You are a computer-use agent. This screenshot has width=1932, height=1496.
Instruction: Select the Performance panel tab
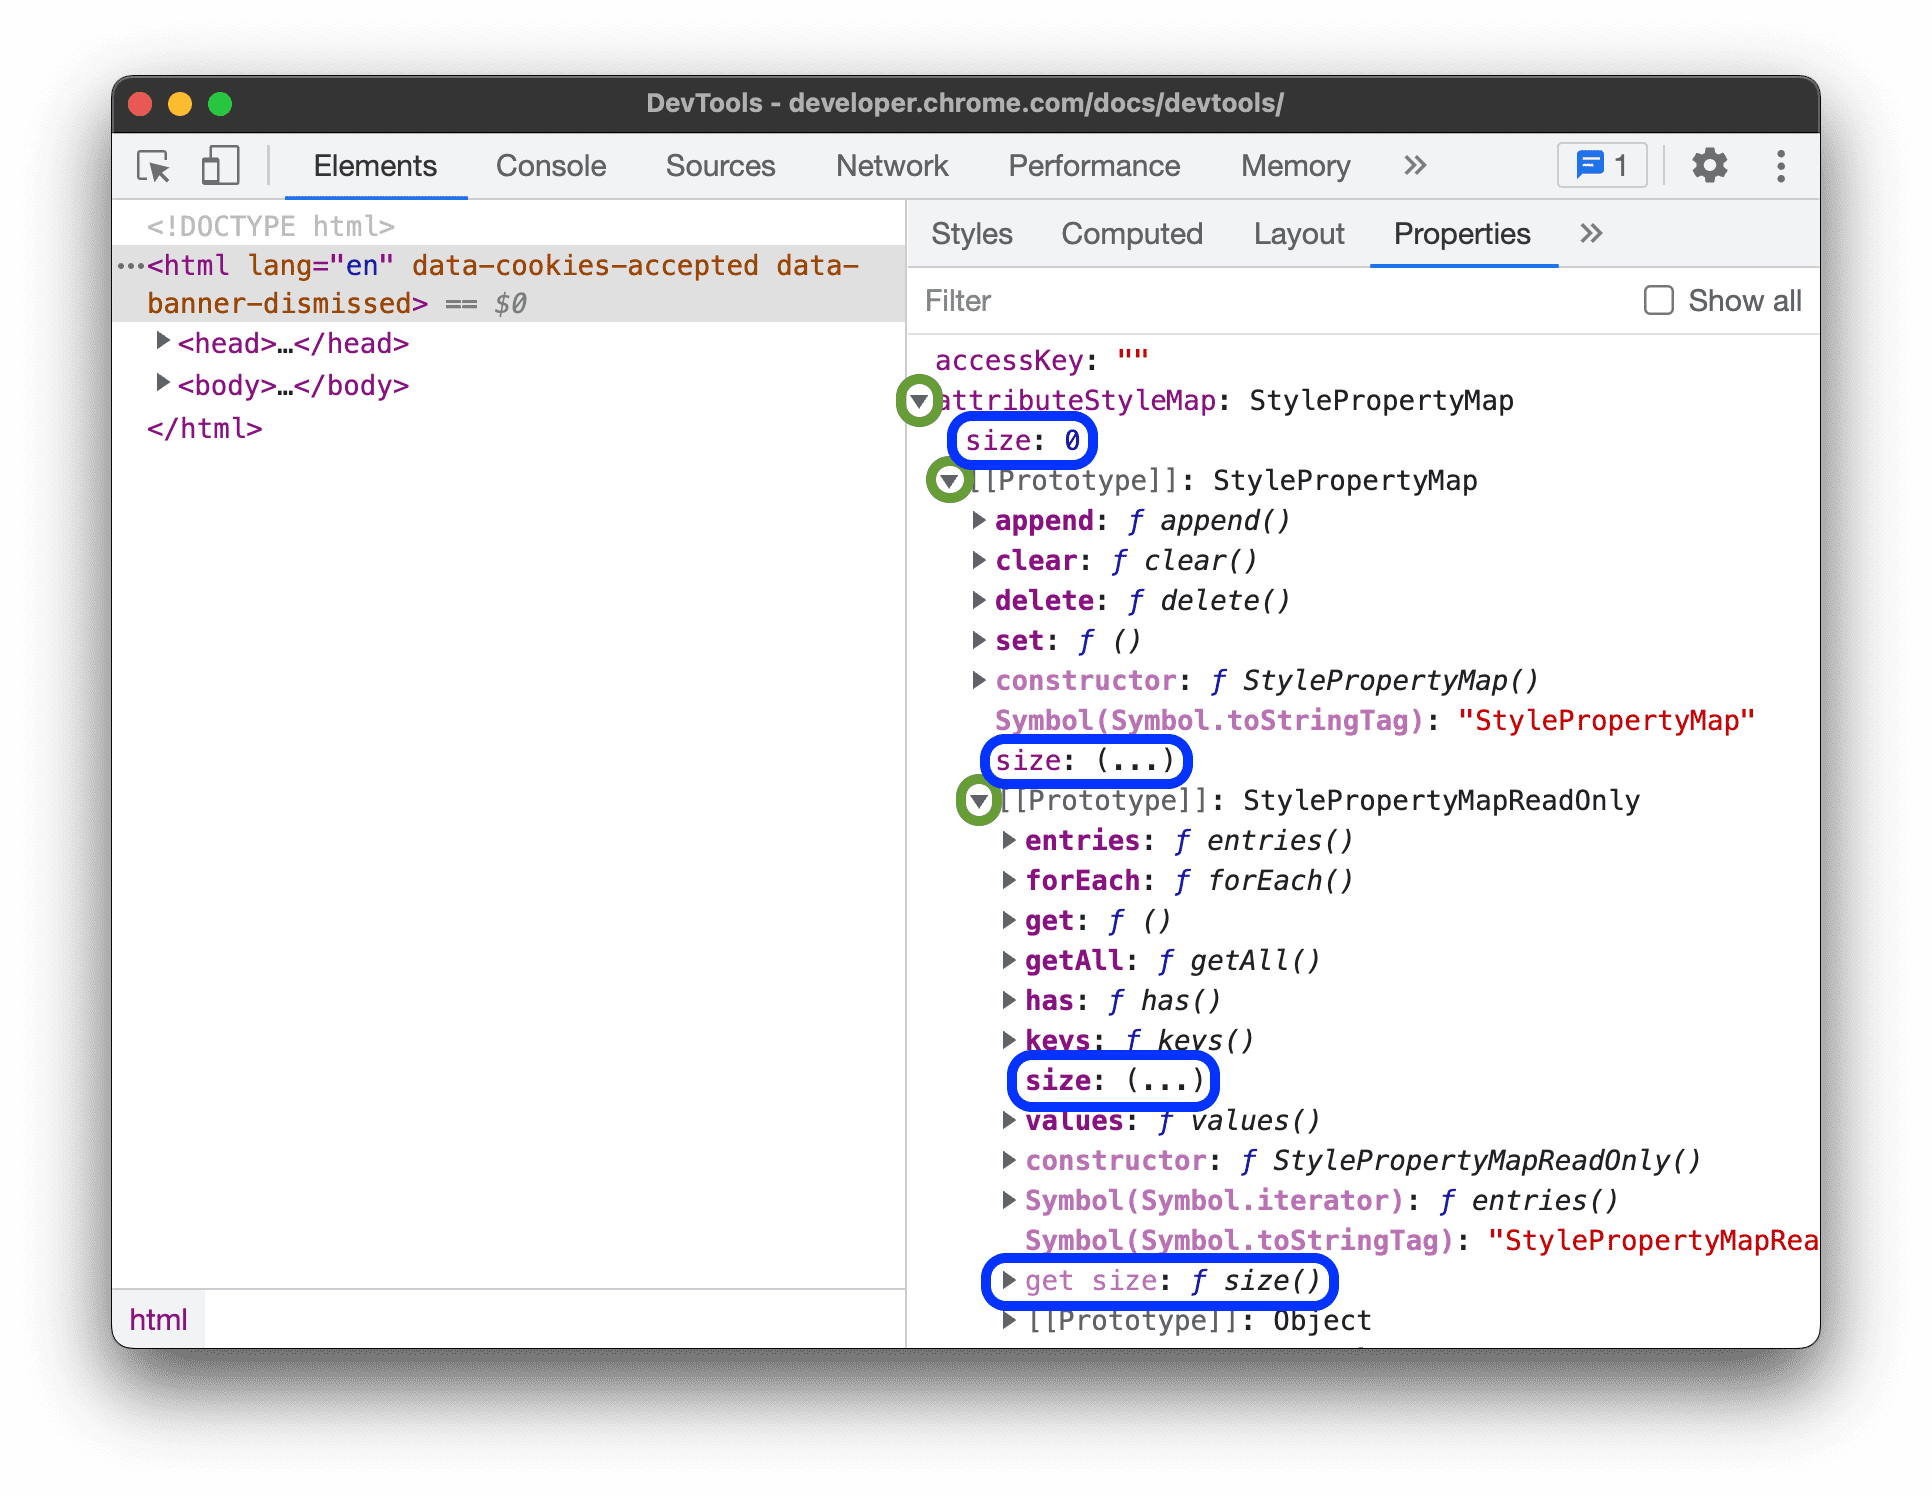coord(1093,165)
